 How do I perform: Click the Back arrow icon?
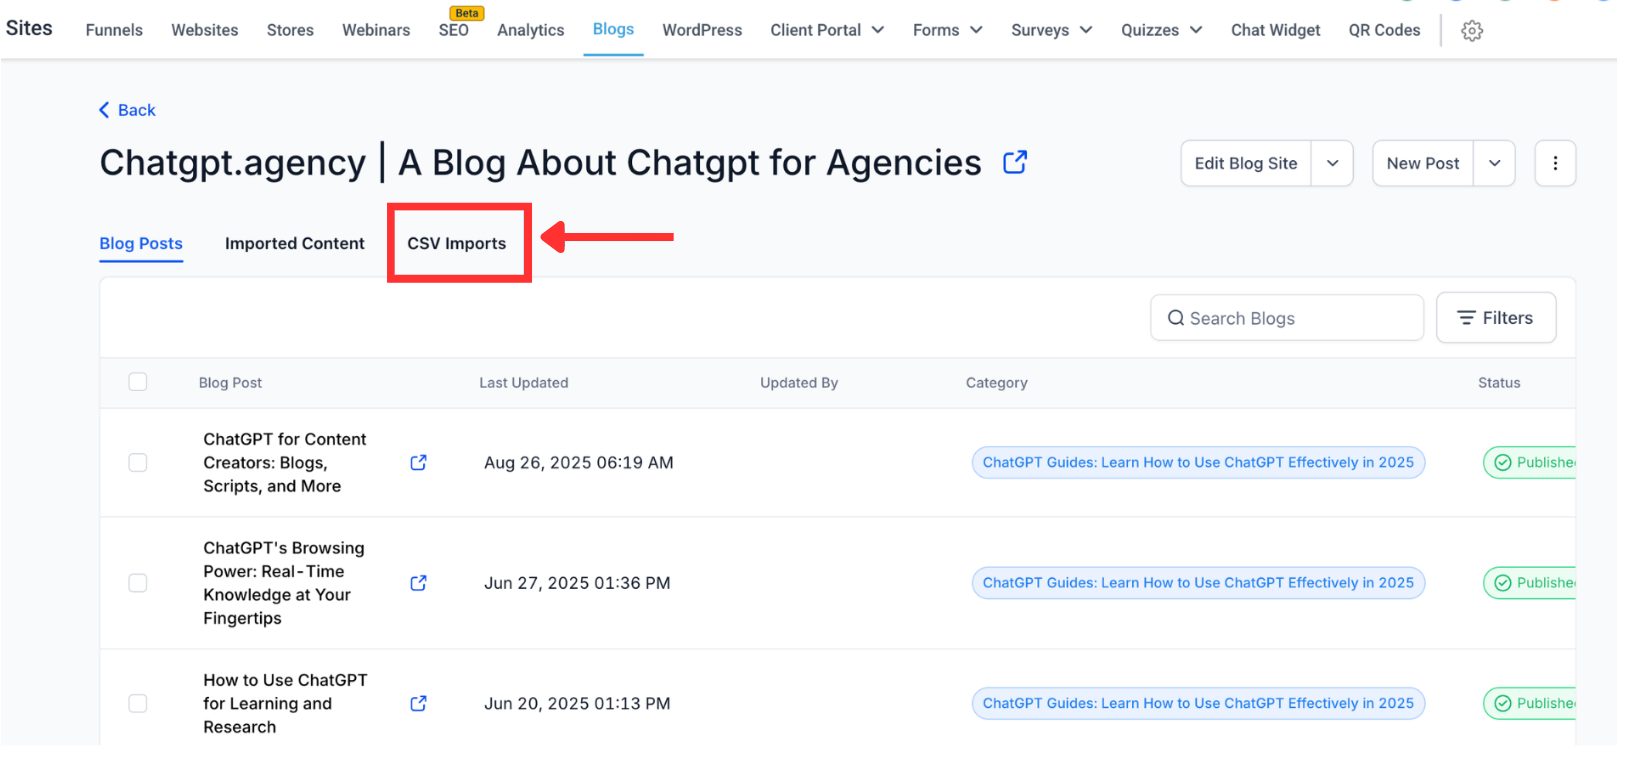pyautogui.click(x=104, y=110)
